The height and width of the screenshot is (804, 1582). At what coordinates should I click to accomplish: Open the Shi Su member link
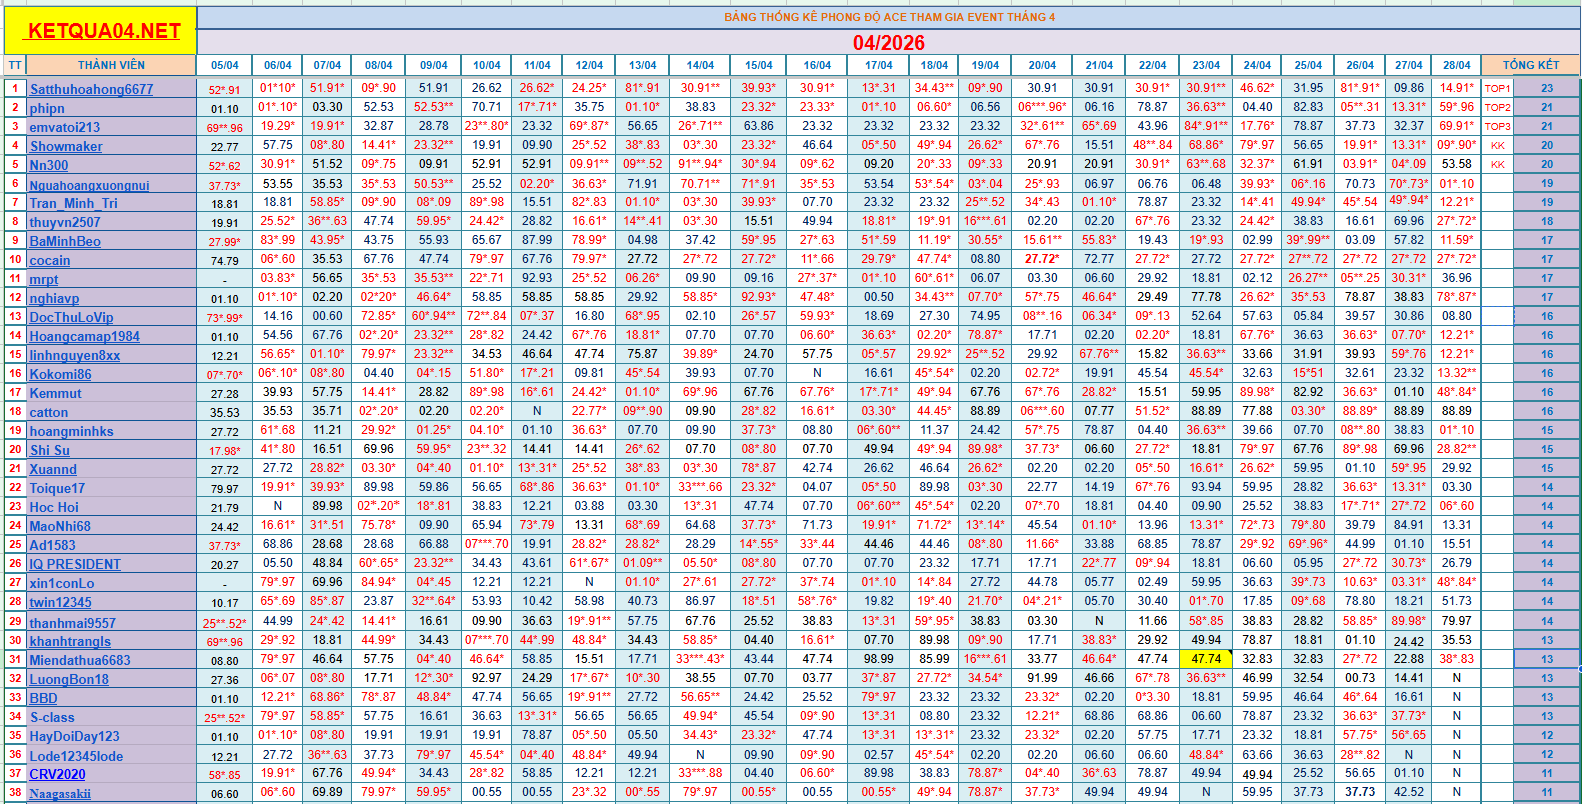pos(50,450)
